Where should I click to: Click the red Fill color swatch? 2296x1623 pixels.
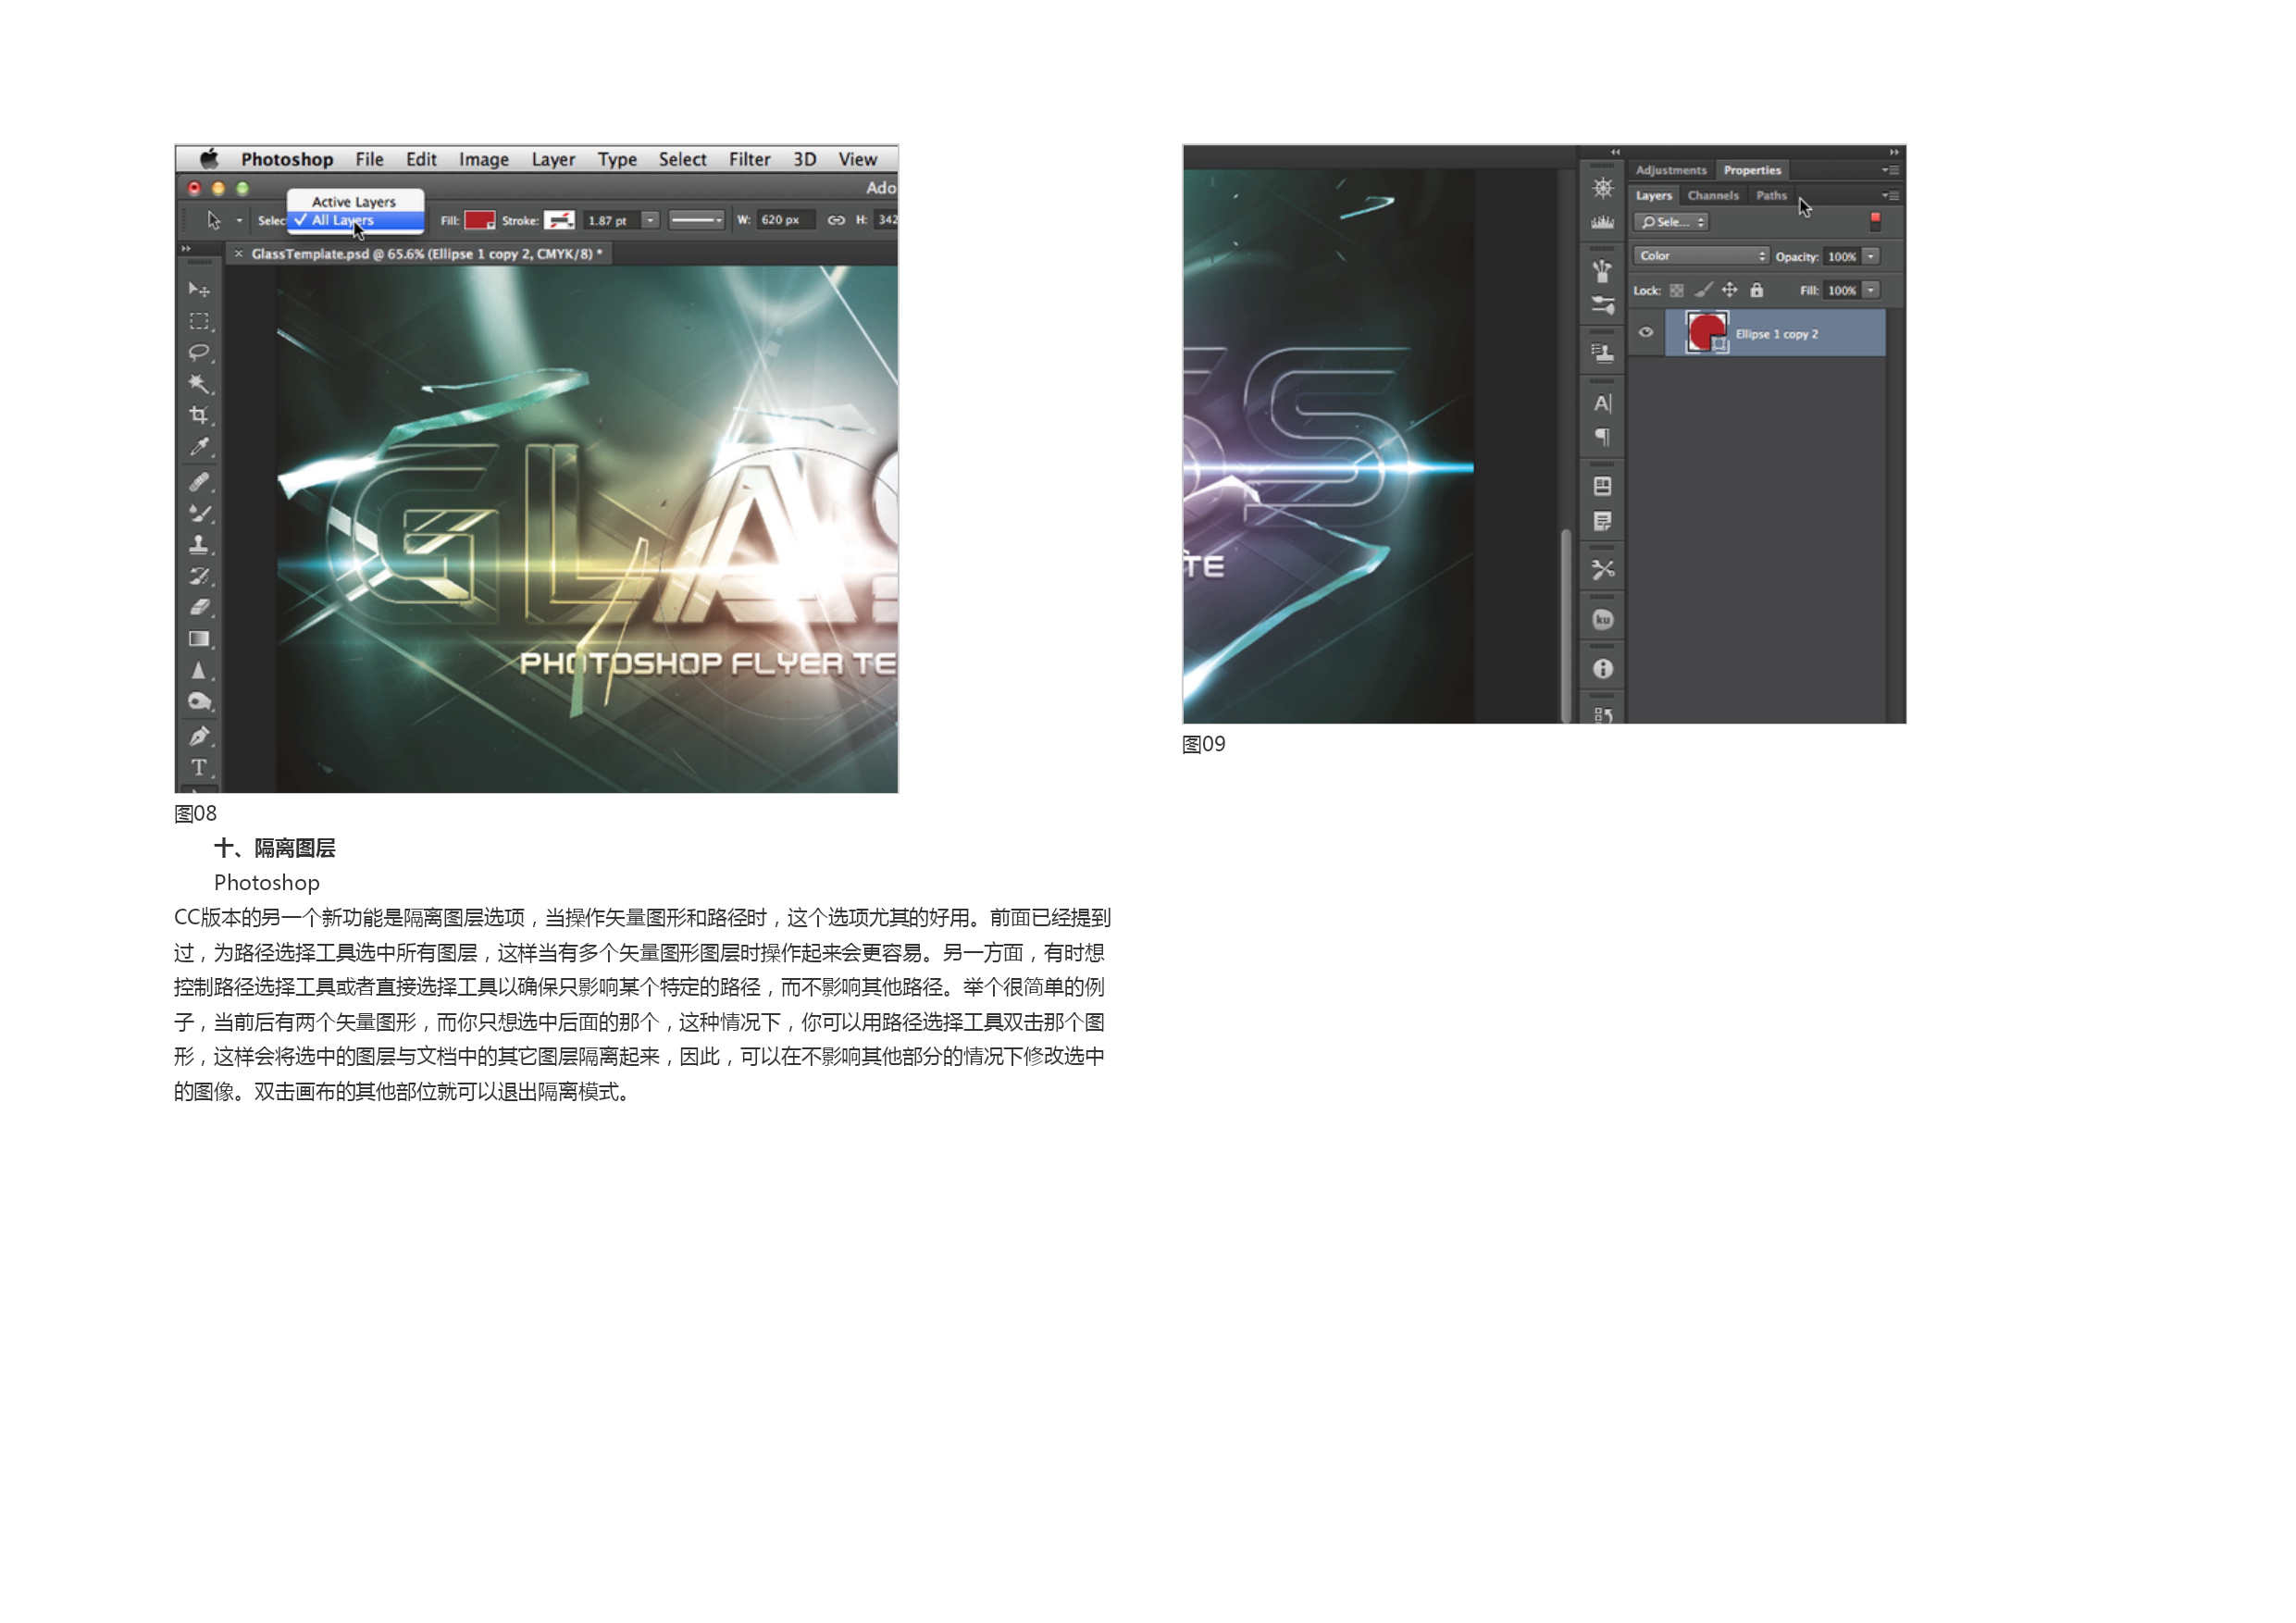[480, 220]
